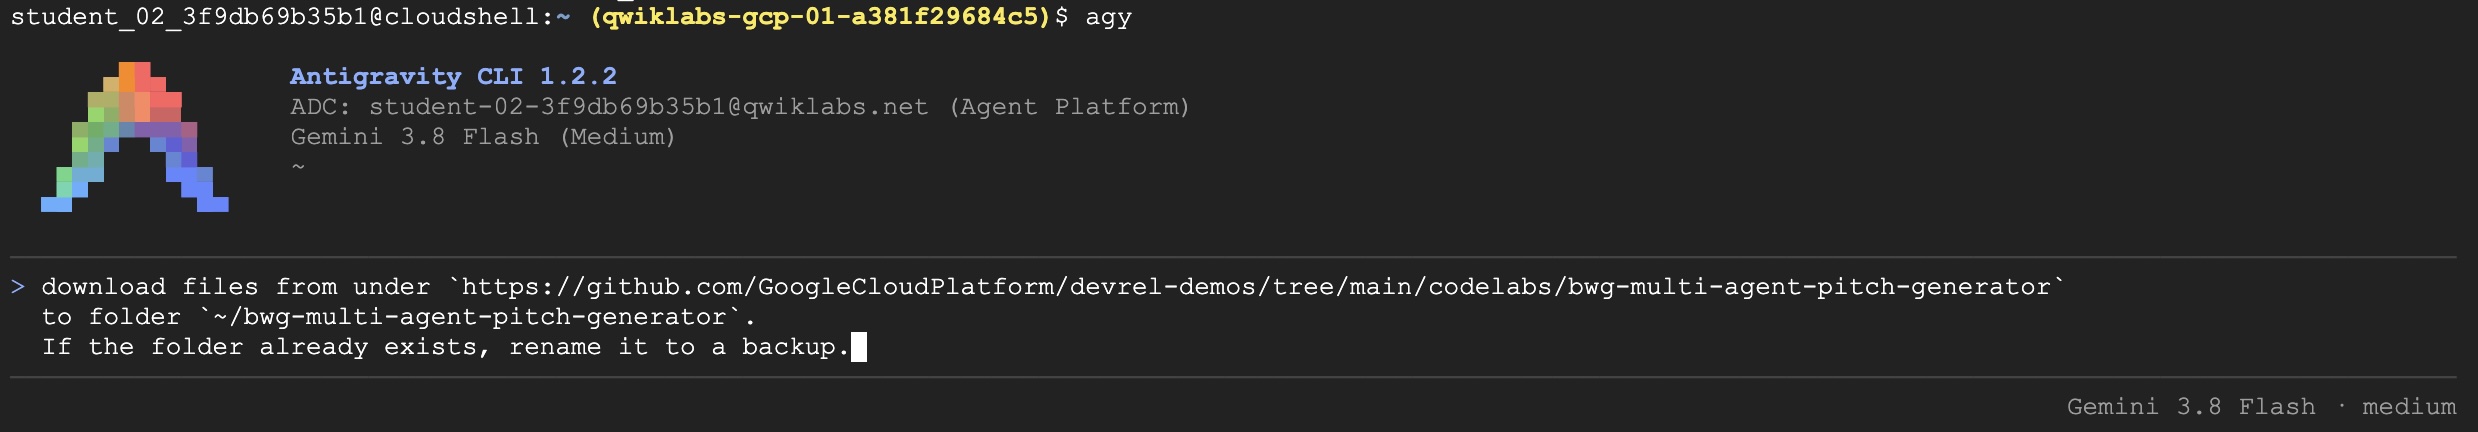Click the Antigravity pixel-art logo
The image size is (2478, 432).
135,137
